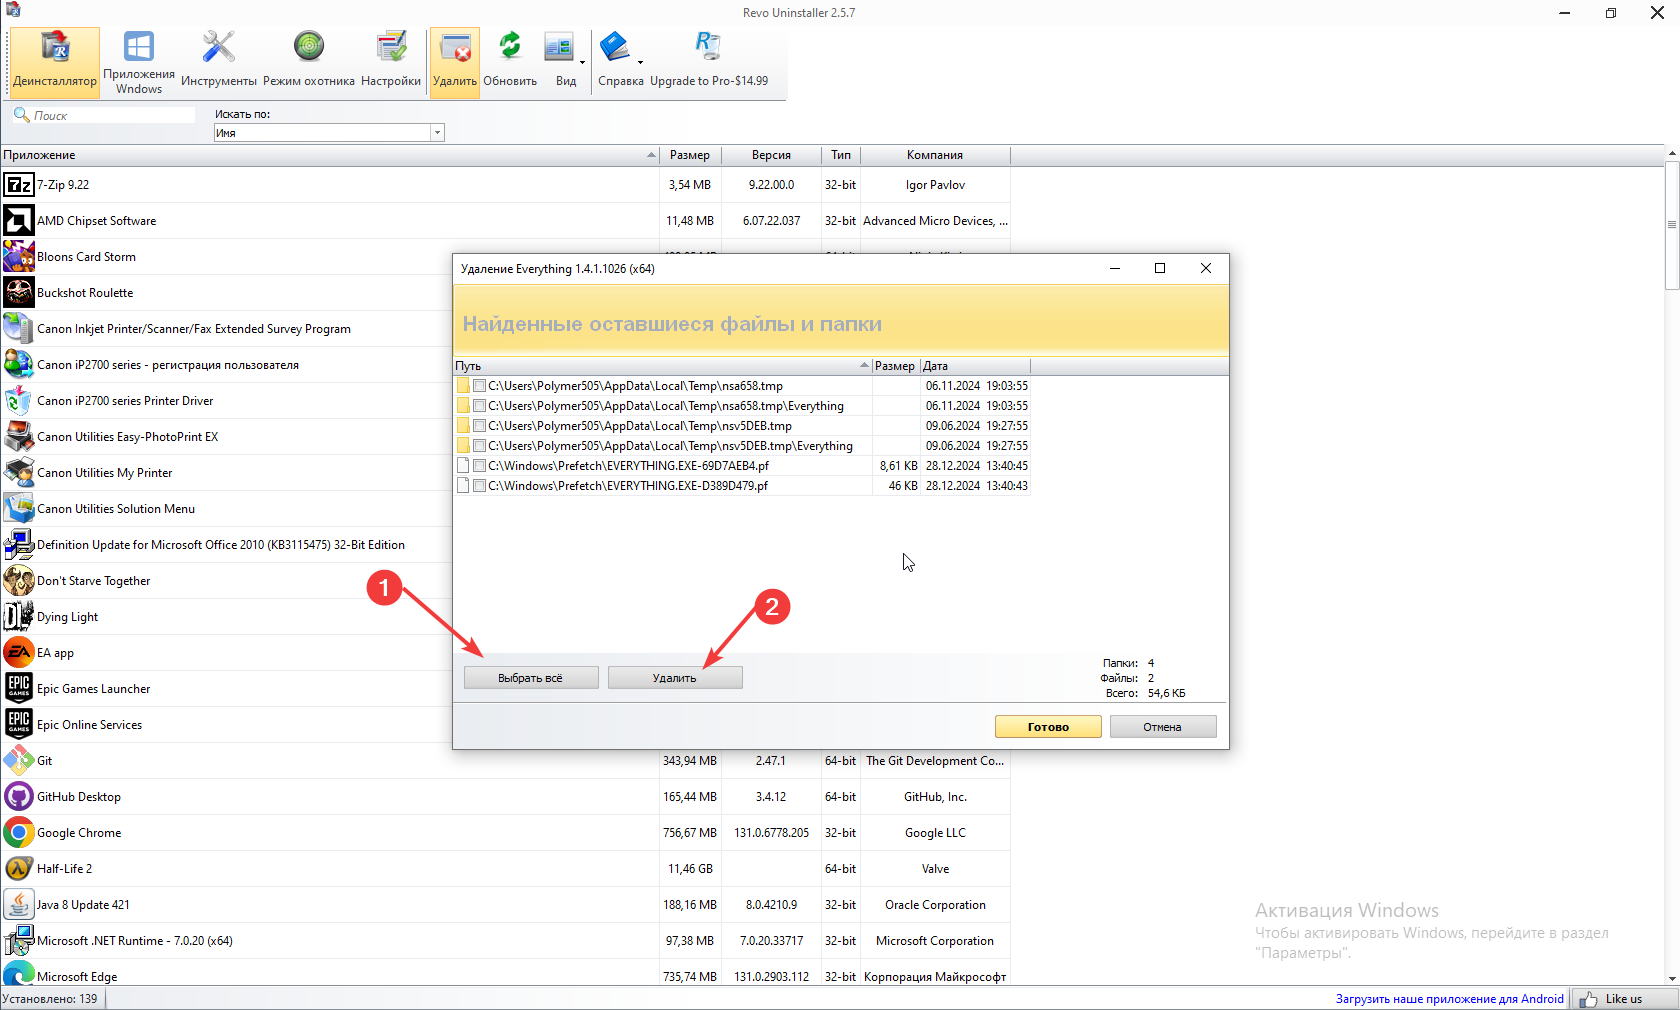Select the Git application icon
Image resolution: width=1680 pixels, height=1010 pixels.
click(18, 761)
